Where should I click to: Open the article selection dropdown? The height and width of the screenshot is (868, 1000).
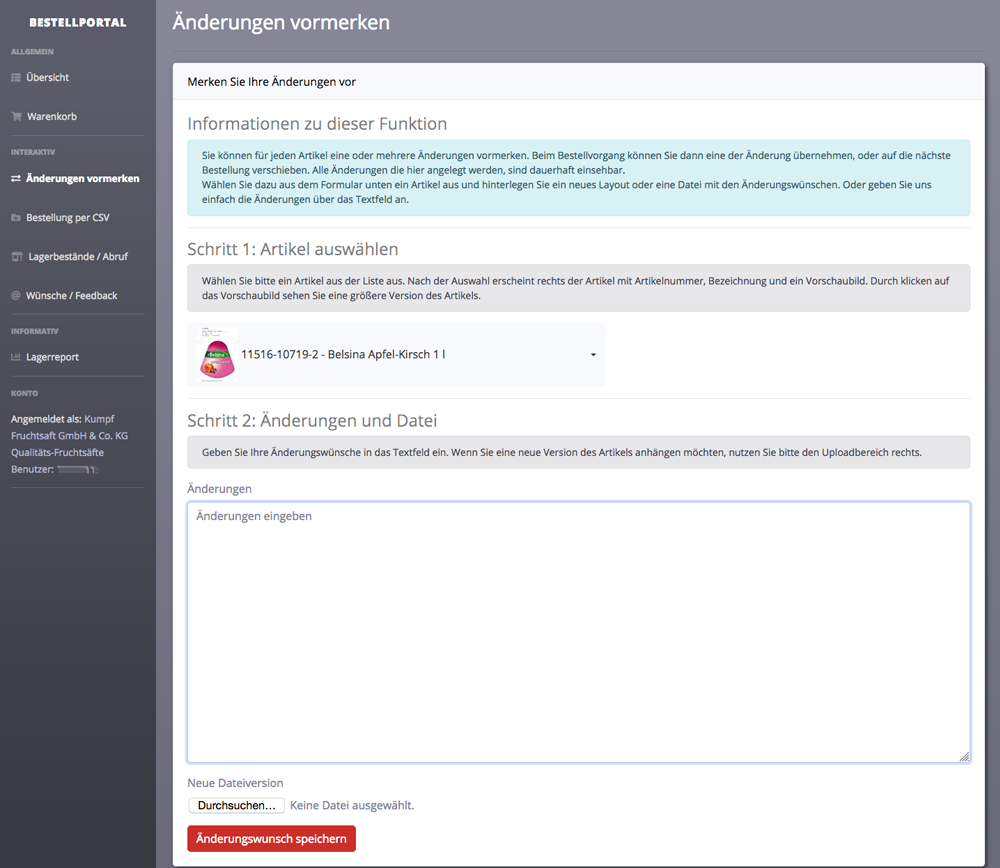[396, 355]
